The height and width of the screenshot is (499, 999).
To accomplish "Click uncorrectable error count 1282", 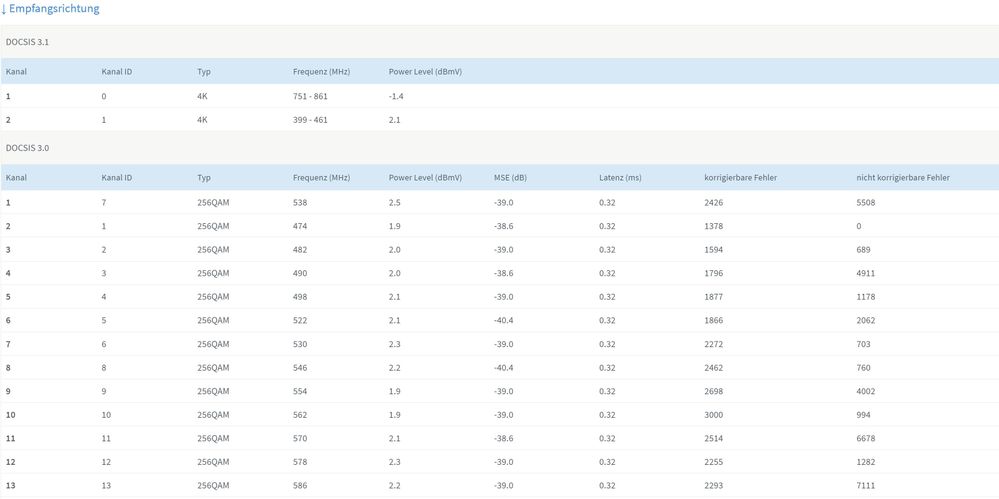I will (866, 462).
